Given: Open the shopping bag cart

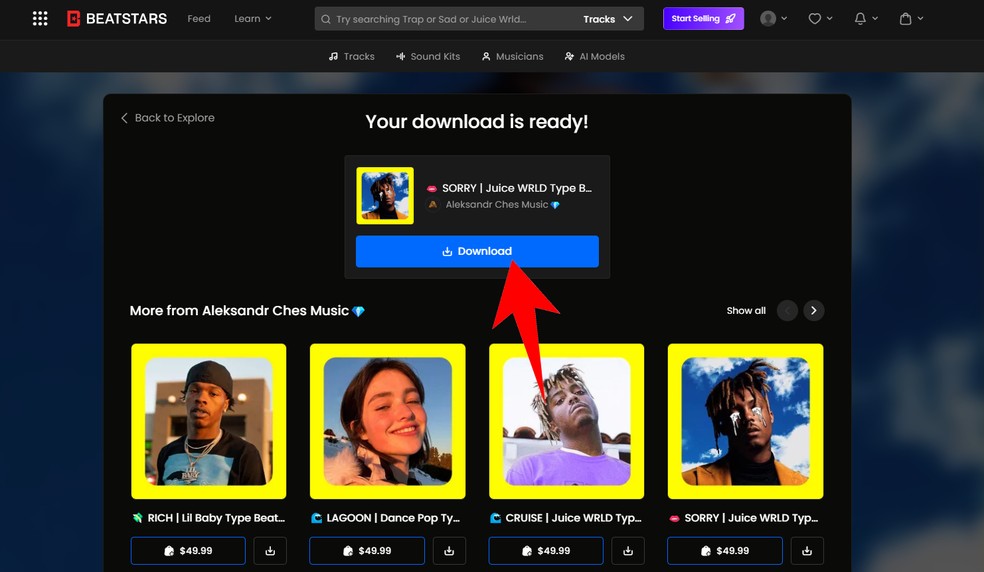Looking at the screenshot, I should coord(905,19).
